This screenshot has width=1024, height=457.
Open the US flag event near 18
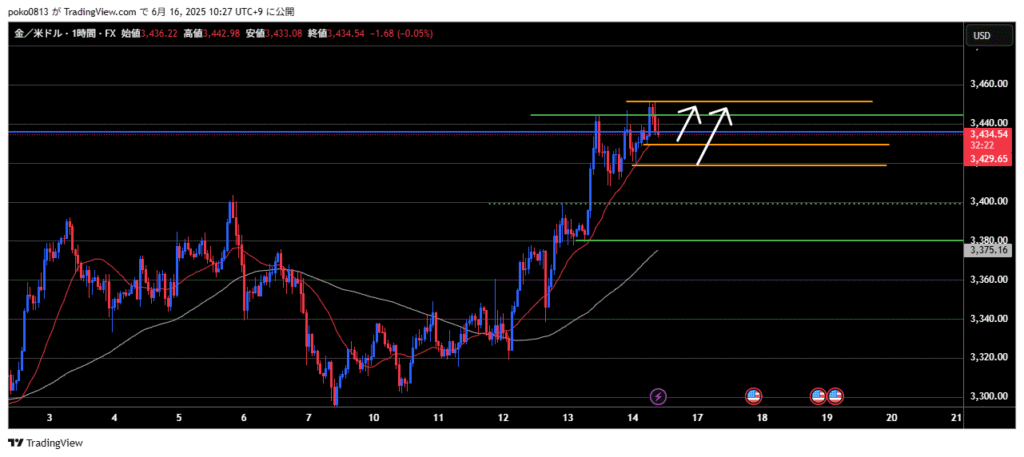tap(755, 397)
